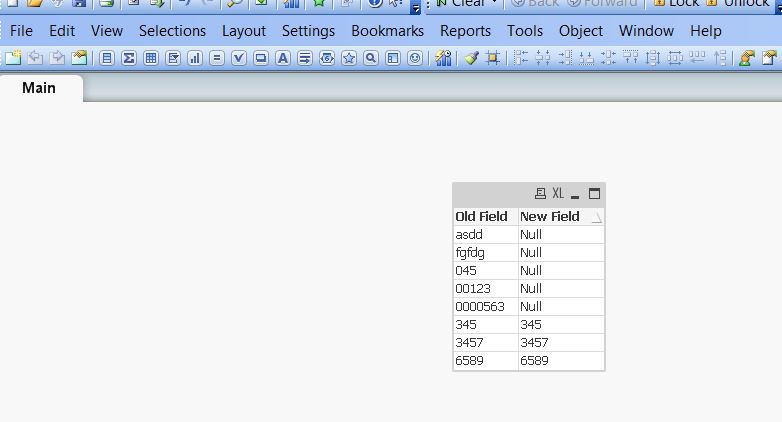Create a Button object
The height and width of the screenshot is (422, 782).
click(x=260, y=58)
